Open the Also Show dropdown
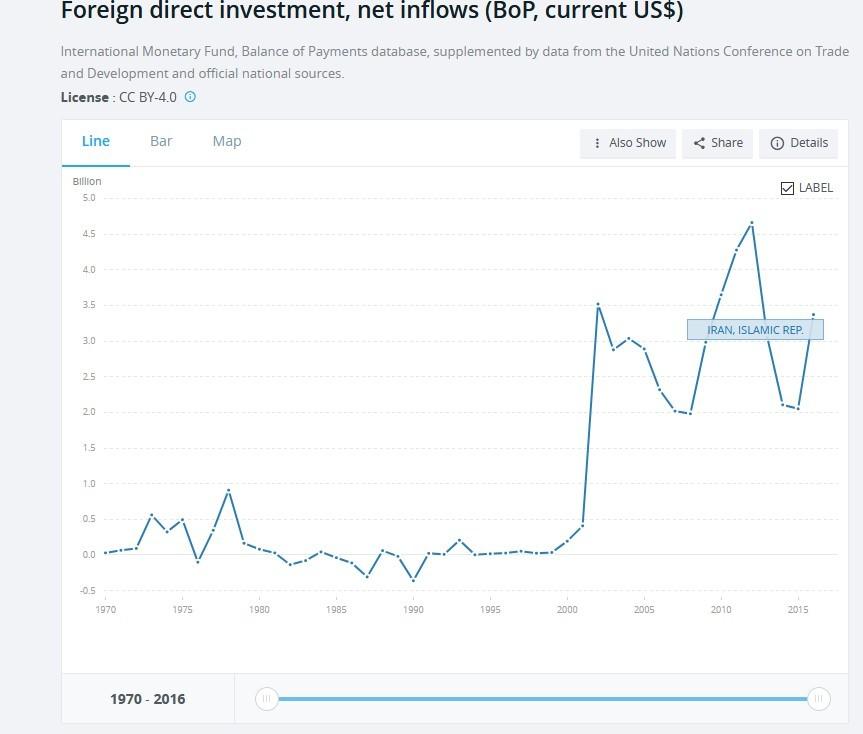 629,143
